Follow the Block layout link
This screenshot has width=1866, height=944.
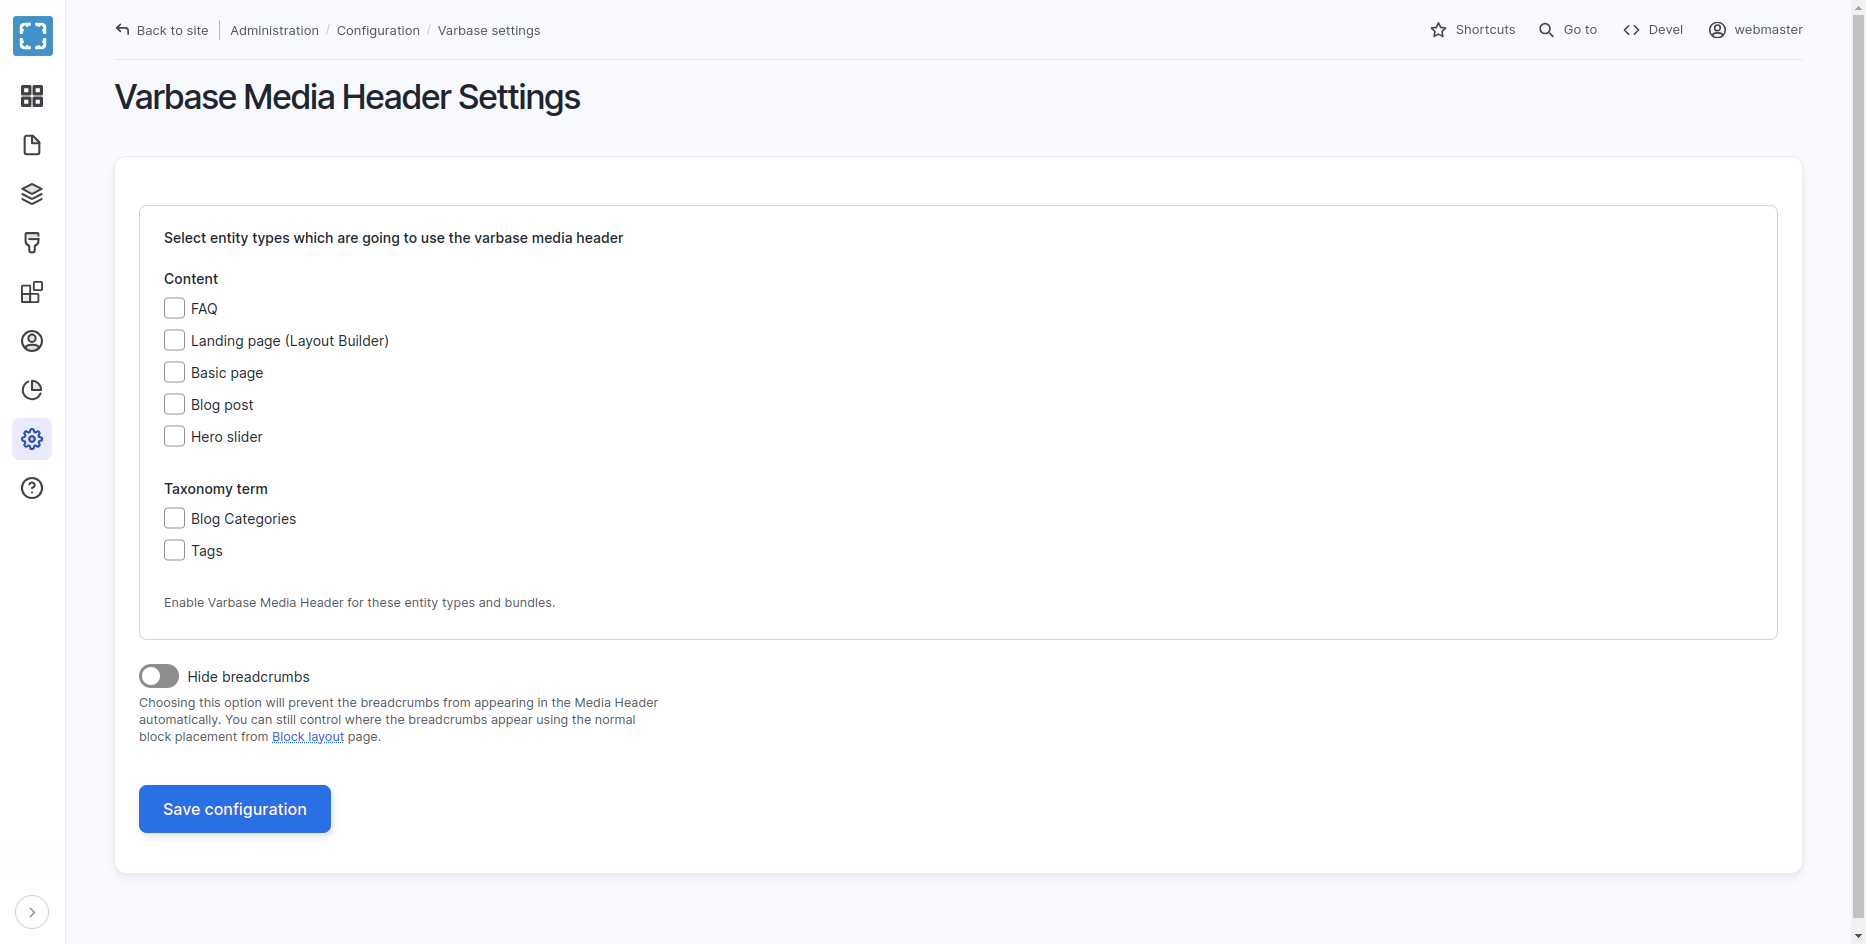[x=308, y=737]
